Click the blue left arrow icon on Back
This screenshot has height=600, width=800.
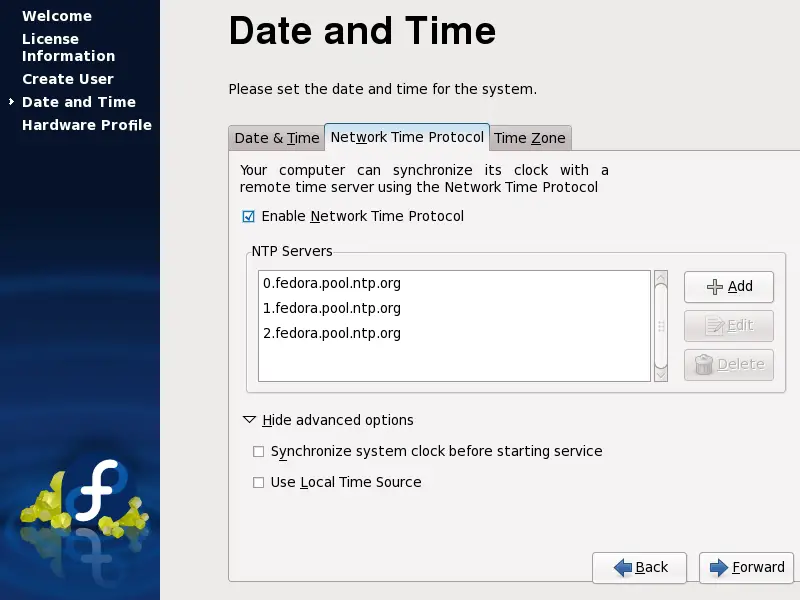pyautogui.click(x=622, y=567)
